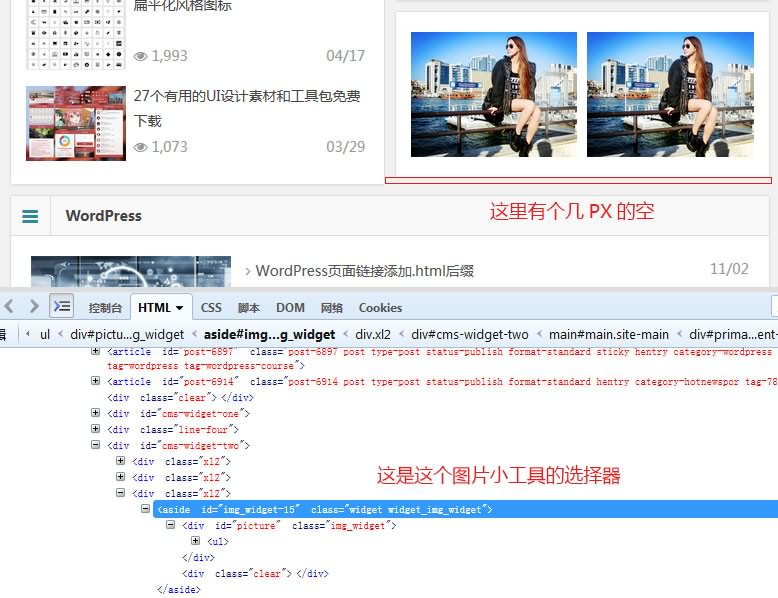Click the Firebug back arrow icon
Screen dimensions: 778x598
point(9,306)
